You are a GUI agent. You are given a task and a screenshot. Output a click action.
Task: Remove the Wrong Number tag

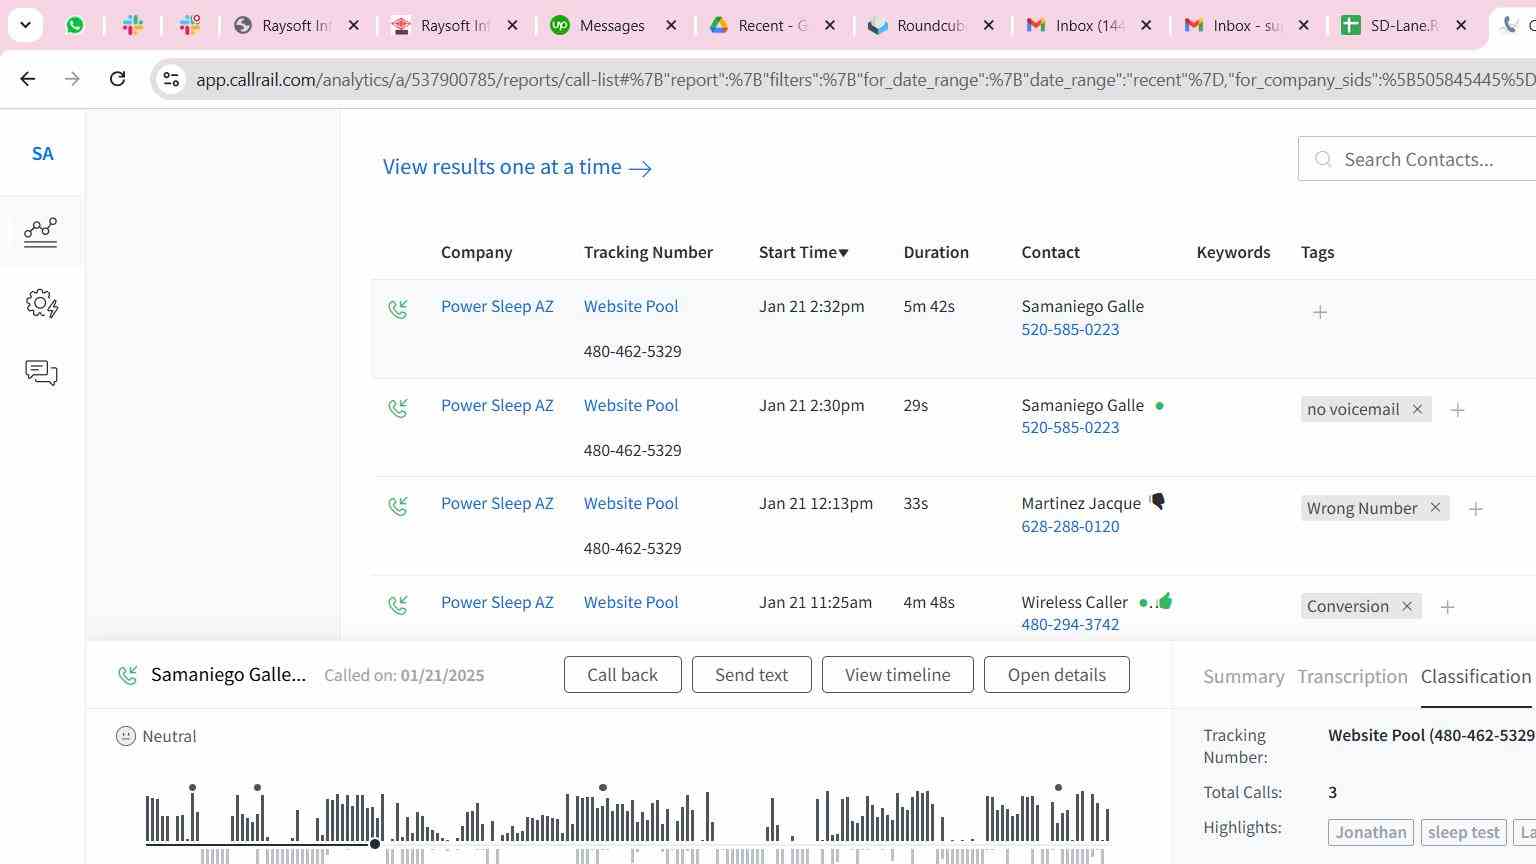coord(1435,508)
